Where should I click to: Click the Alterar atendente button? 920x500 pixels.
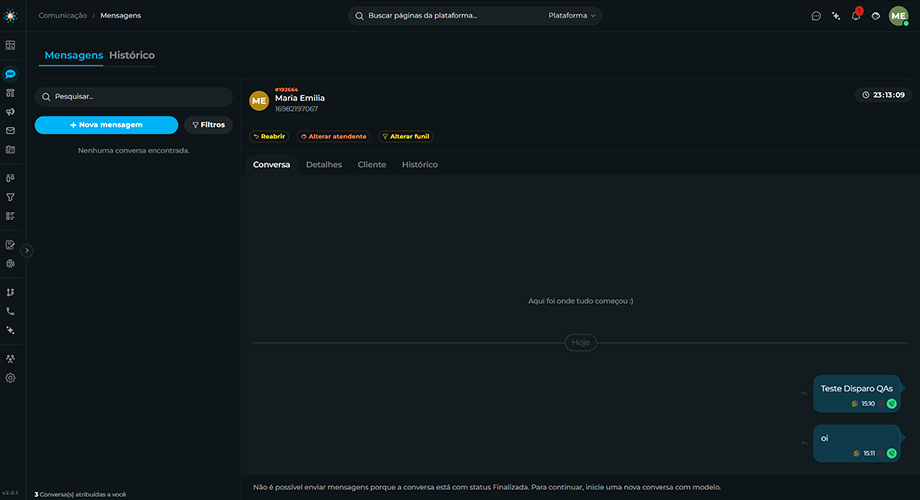[x=333, y=136]
